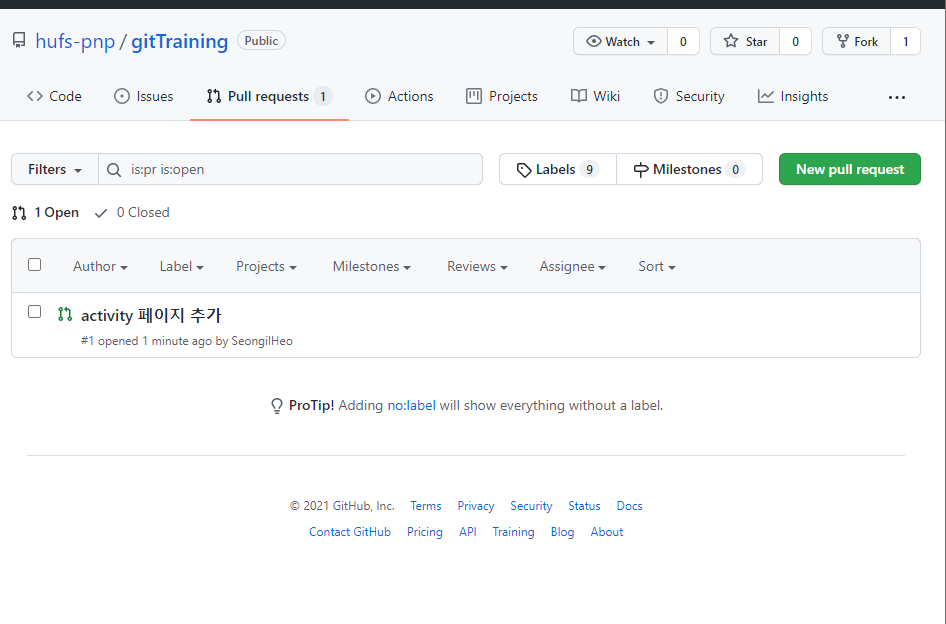
Task: Toggle the select-all pull requests checkbox
Action: pyautogui.click(x=34, y=265)
